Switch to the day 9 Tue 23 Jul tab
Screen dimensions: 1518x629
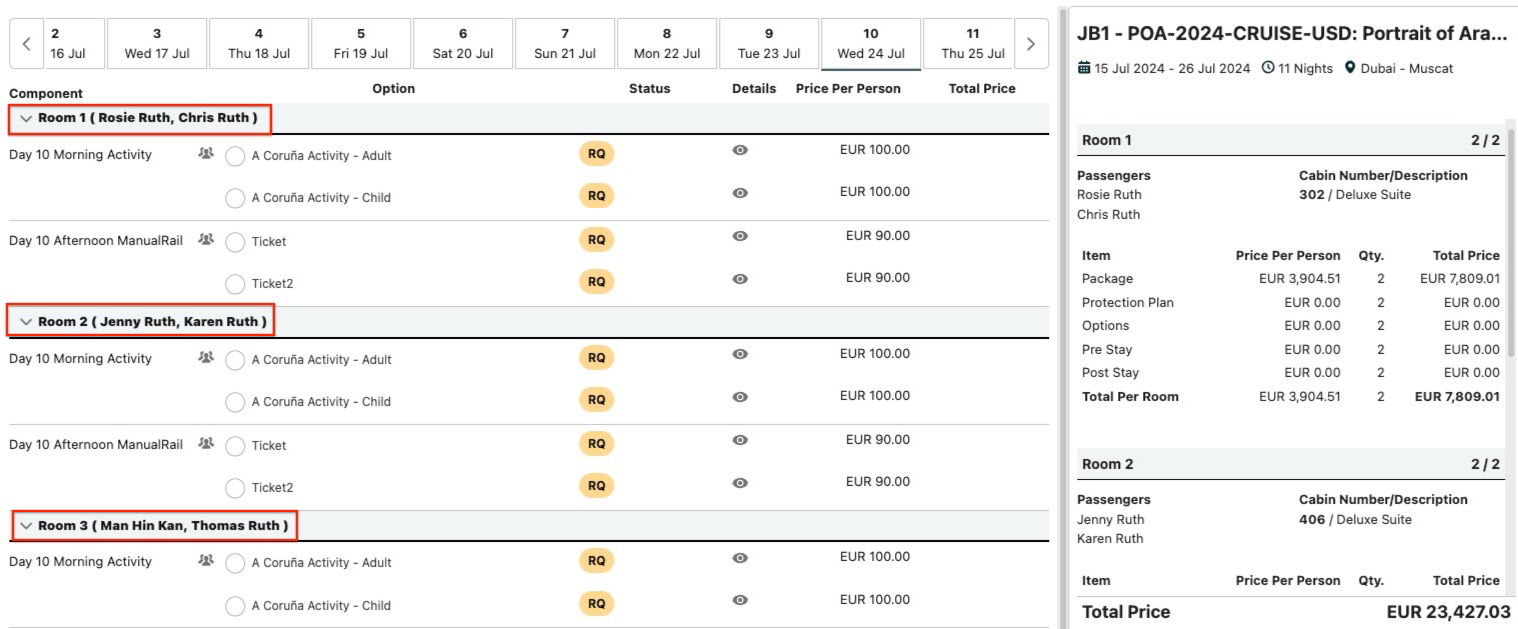tap(768, 44)
